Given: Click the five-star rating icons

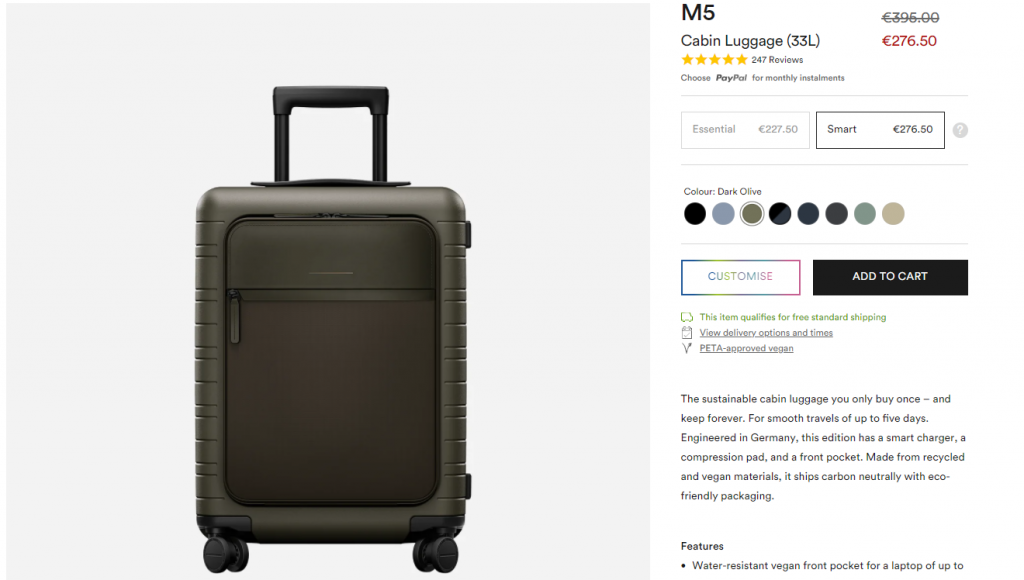Looking at the screenshot, I should 714,59.
